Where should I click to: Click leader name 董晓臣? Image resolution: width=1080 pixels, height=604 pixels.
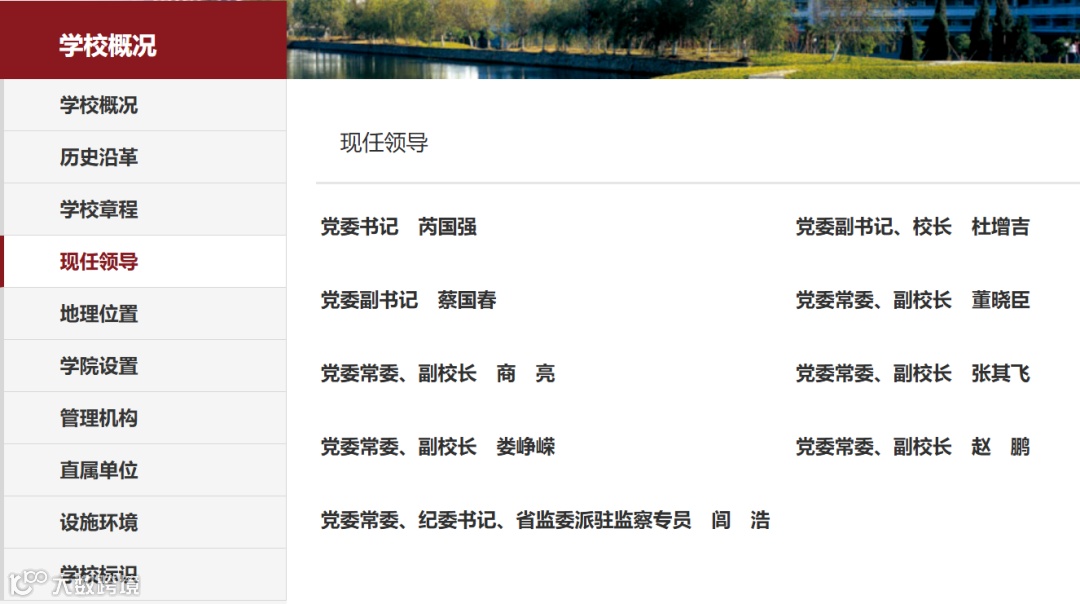tap(1000, 300)
